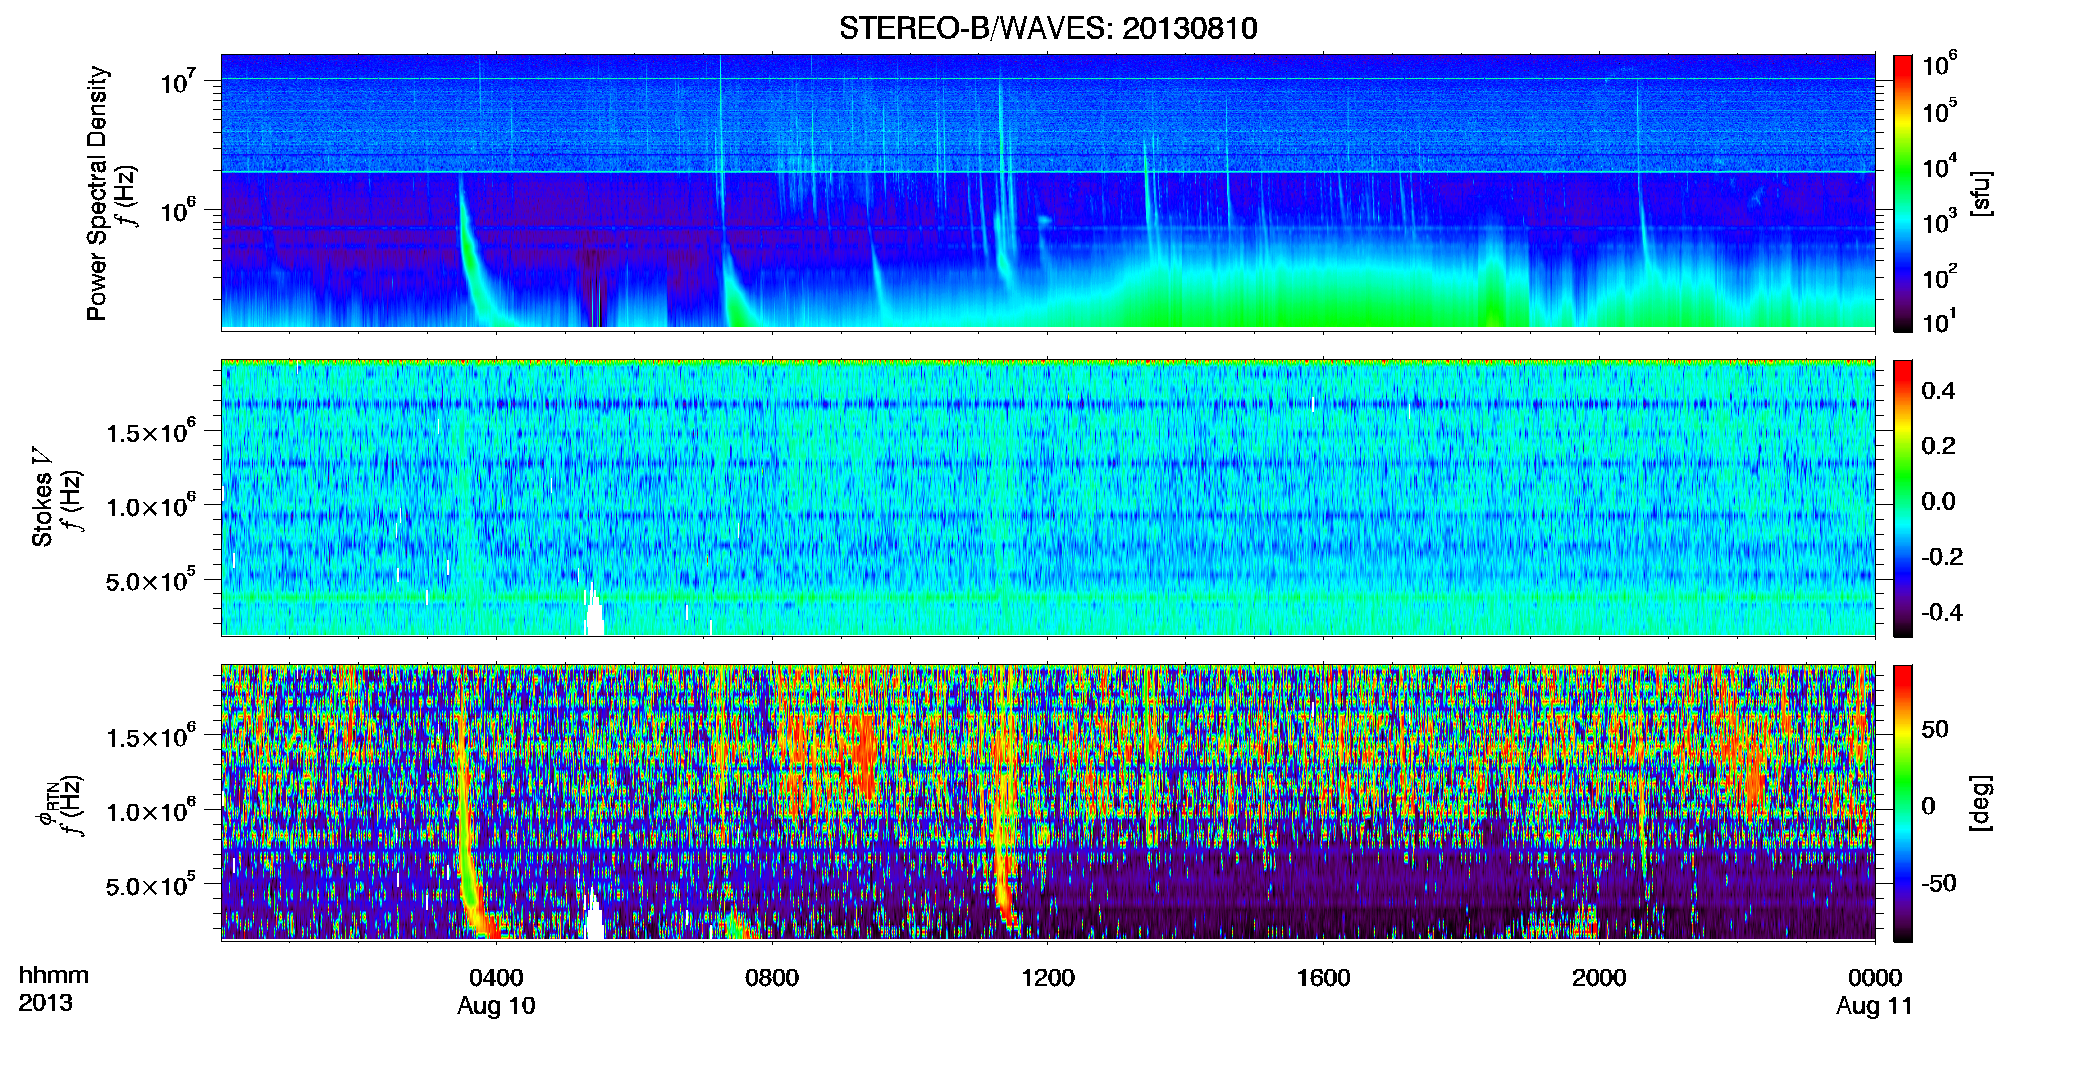Click the [deg] colorbar unit label
This screenshot has height=1080, width=2096.
pos(1981,803)
